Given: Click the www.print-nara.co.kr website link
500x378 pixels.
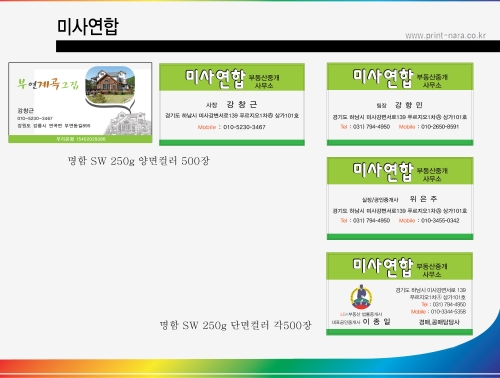Looking at the screenshot, I should coord(445,35).
